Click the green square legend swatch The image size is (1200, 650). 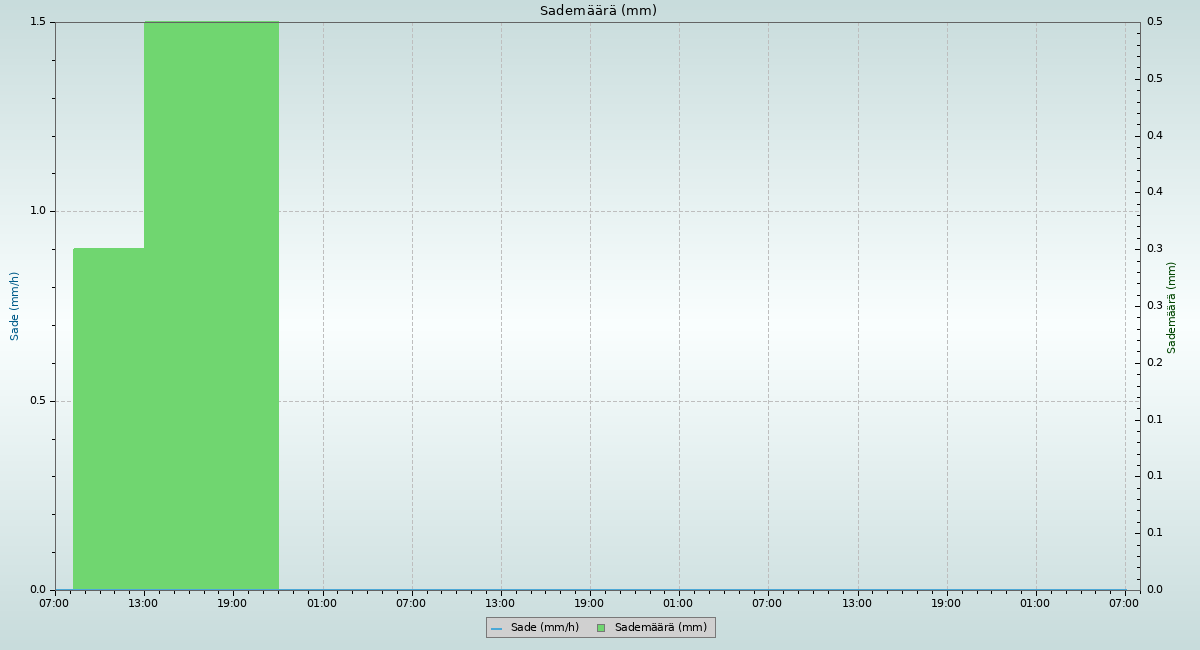pos(601,628)
